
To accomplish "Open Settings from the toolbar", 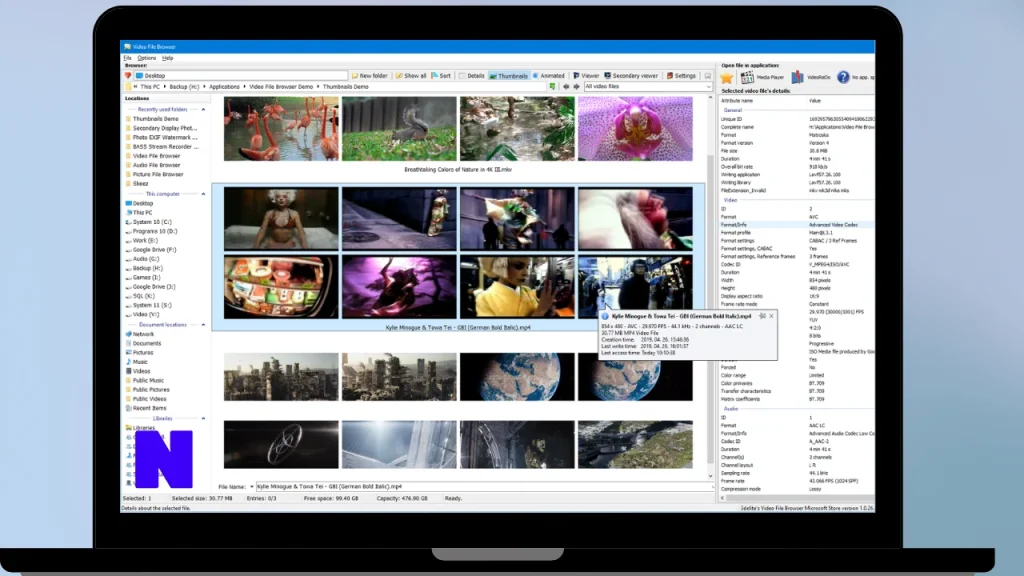I will (x=681, y=76).
